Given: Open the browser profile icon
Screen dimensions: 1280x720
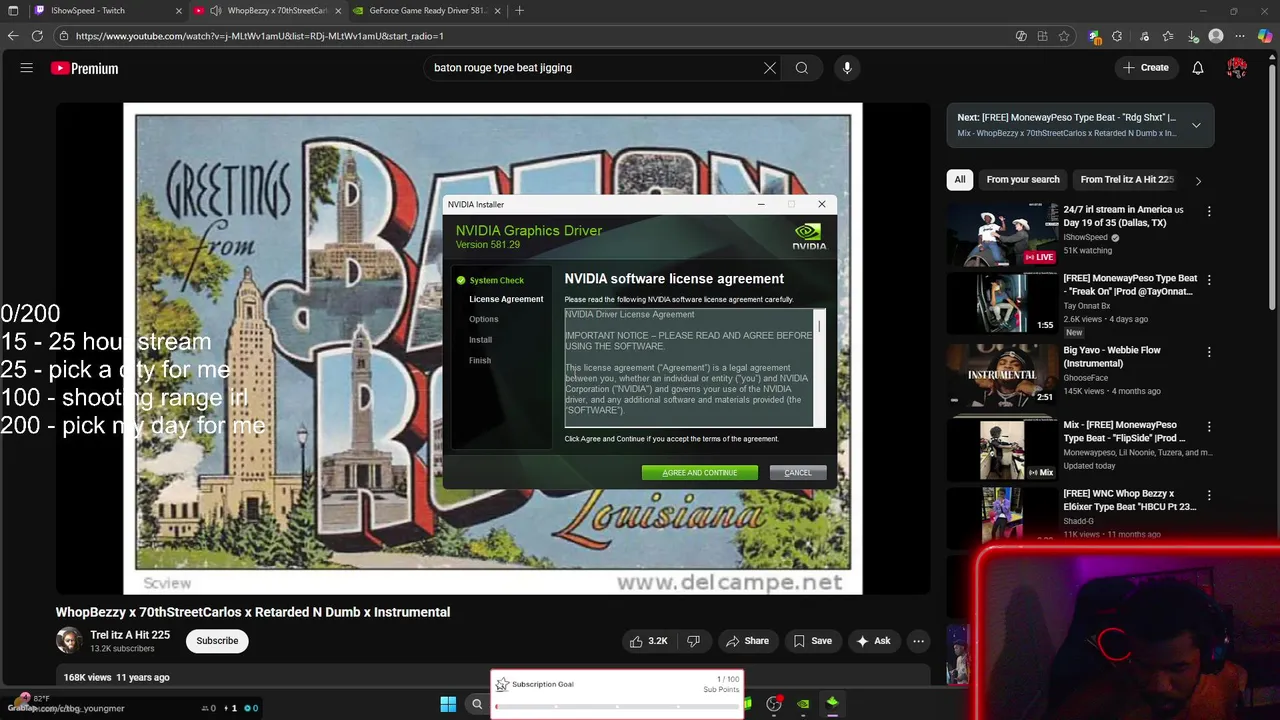Looking at the screenshot, I should tap(1216, 36).
